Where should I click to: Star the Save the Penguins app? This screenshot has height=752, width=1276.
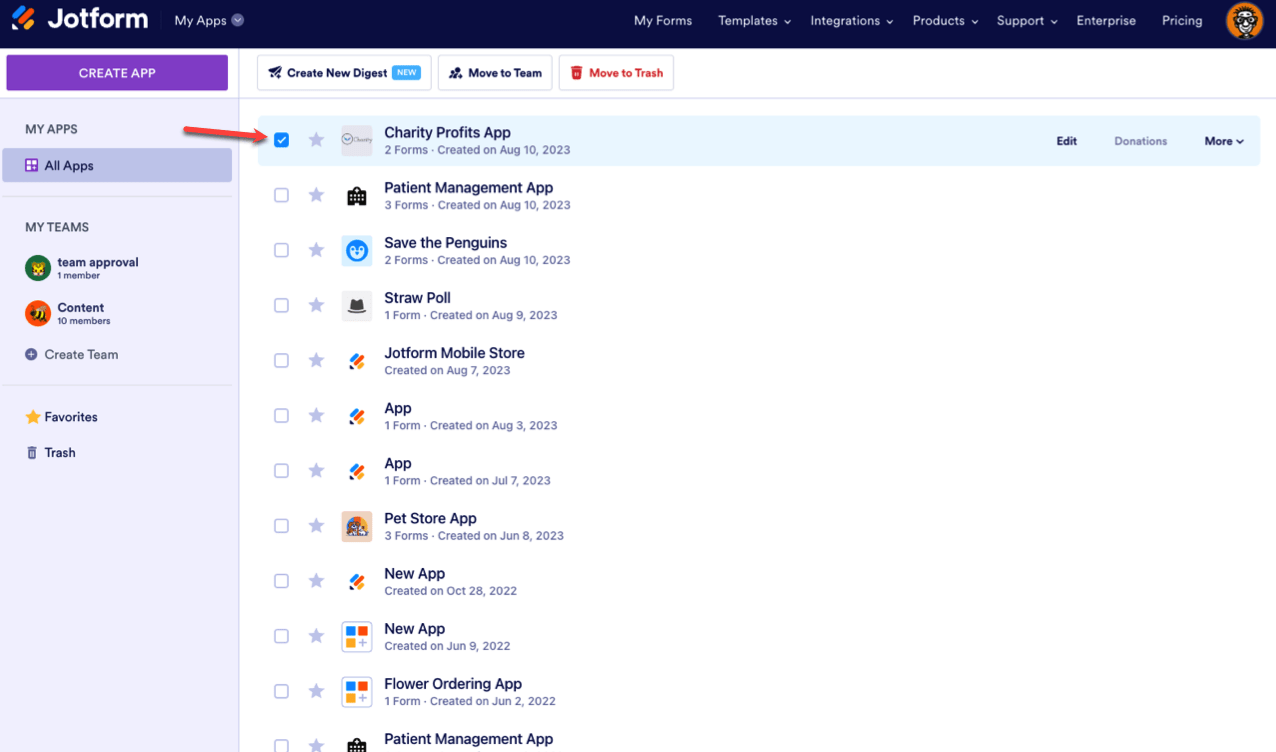316,250
